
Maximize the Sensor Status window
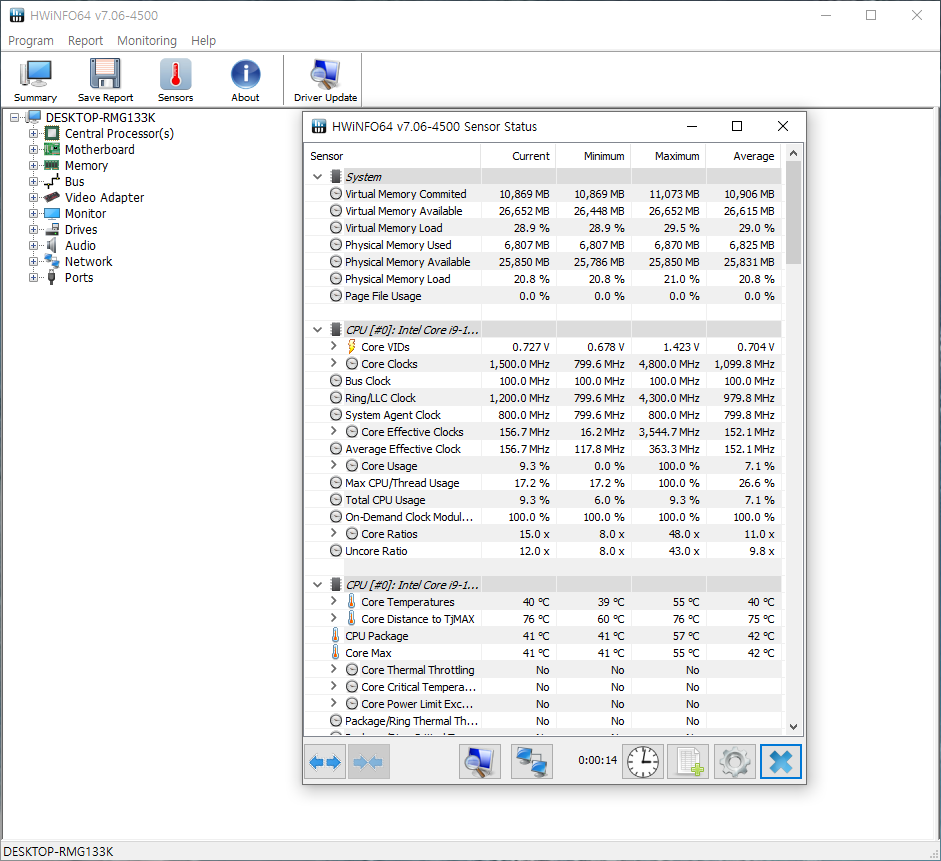coord(737,126)
